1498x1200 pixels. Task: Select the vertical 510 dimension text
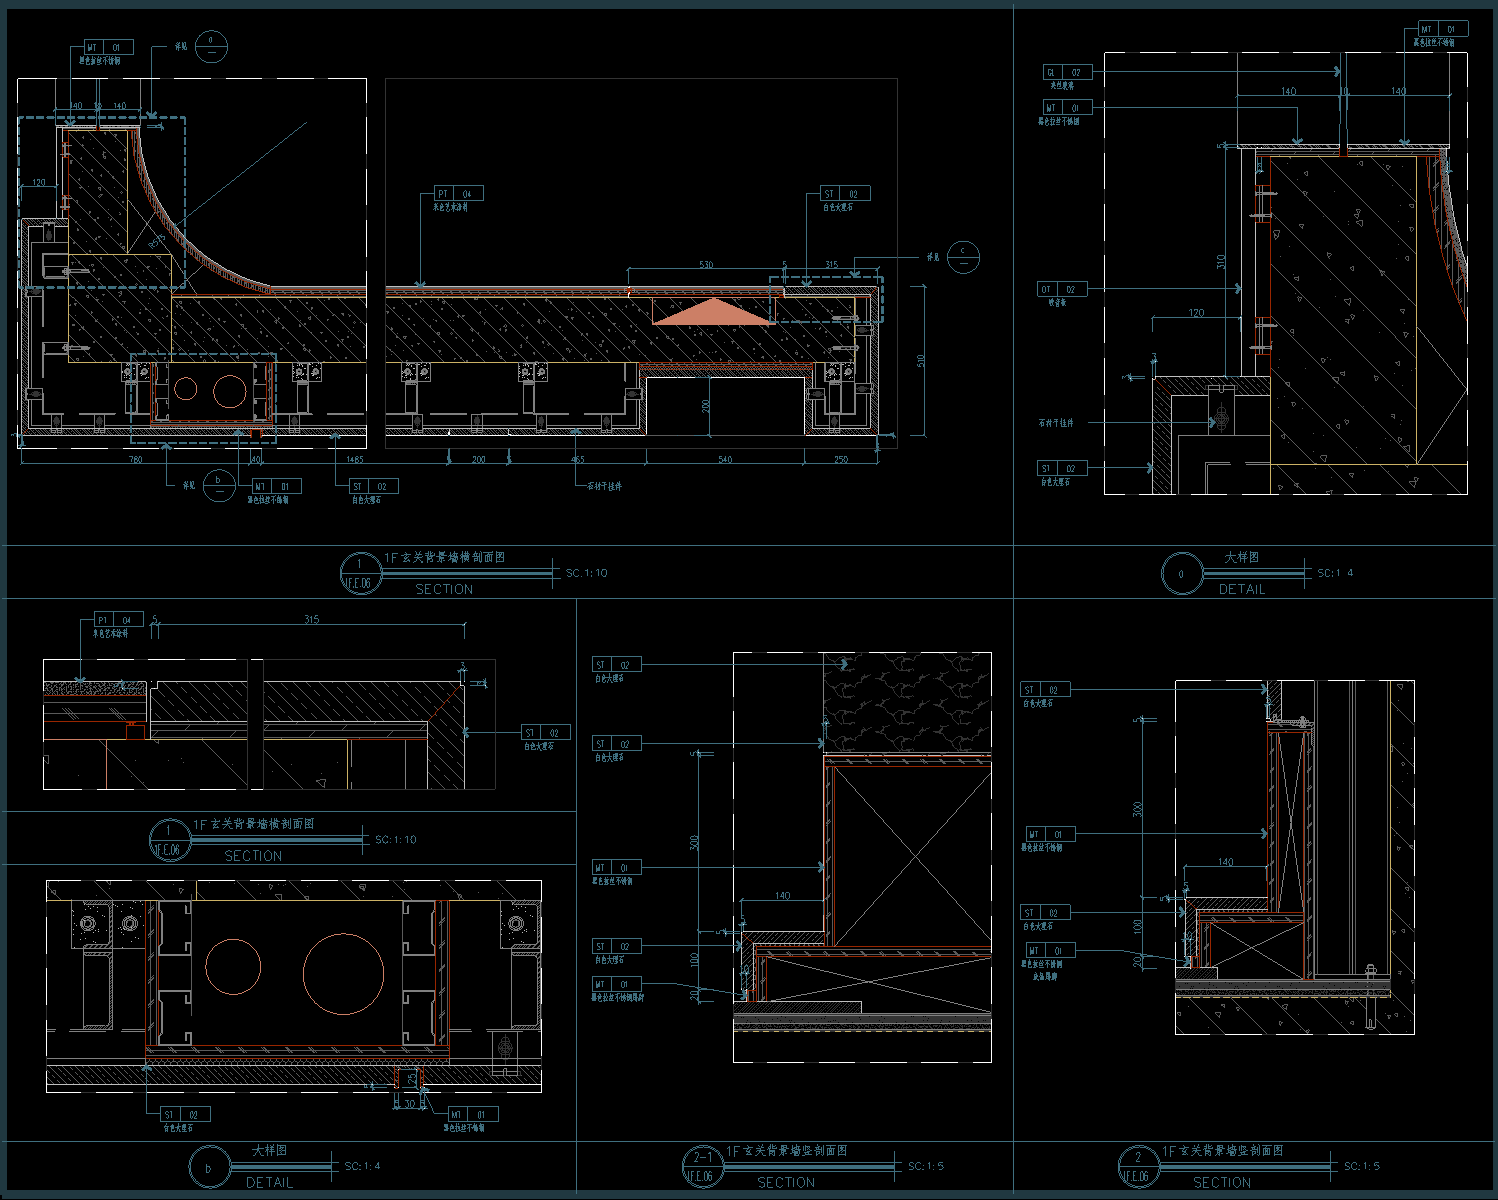[x=922, y=360]
